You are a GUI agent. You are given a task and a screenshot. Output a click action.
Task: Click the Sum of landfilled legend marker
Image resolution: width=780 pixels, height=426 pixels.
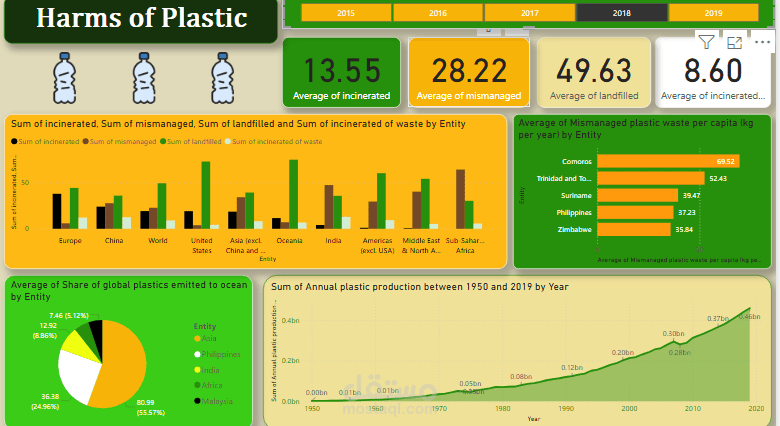coord(163,142)
